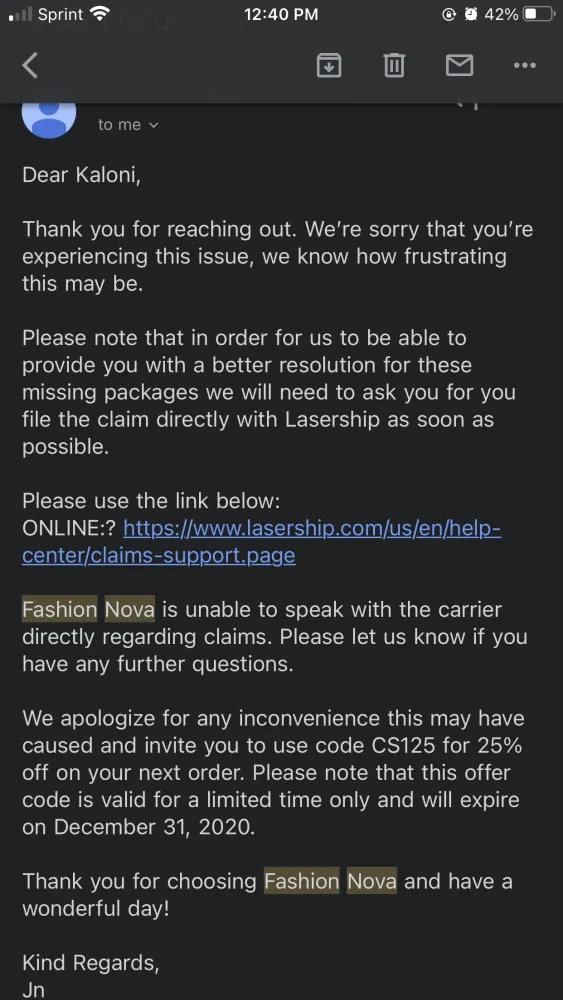Mark the message unread via envelope icon

click(459, 65)
